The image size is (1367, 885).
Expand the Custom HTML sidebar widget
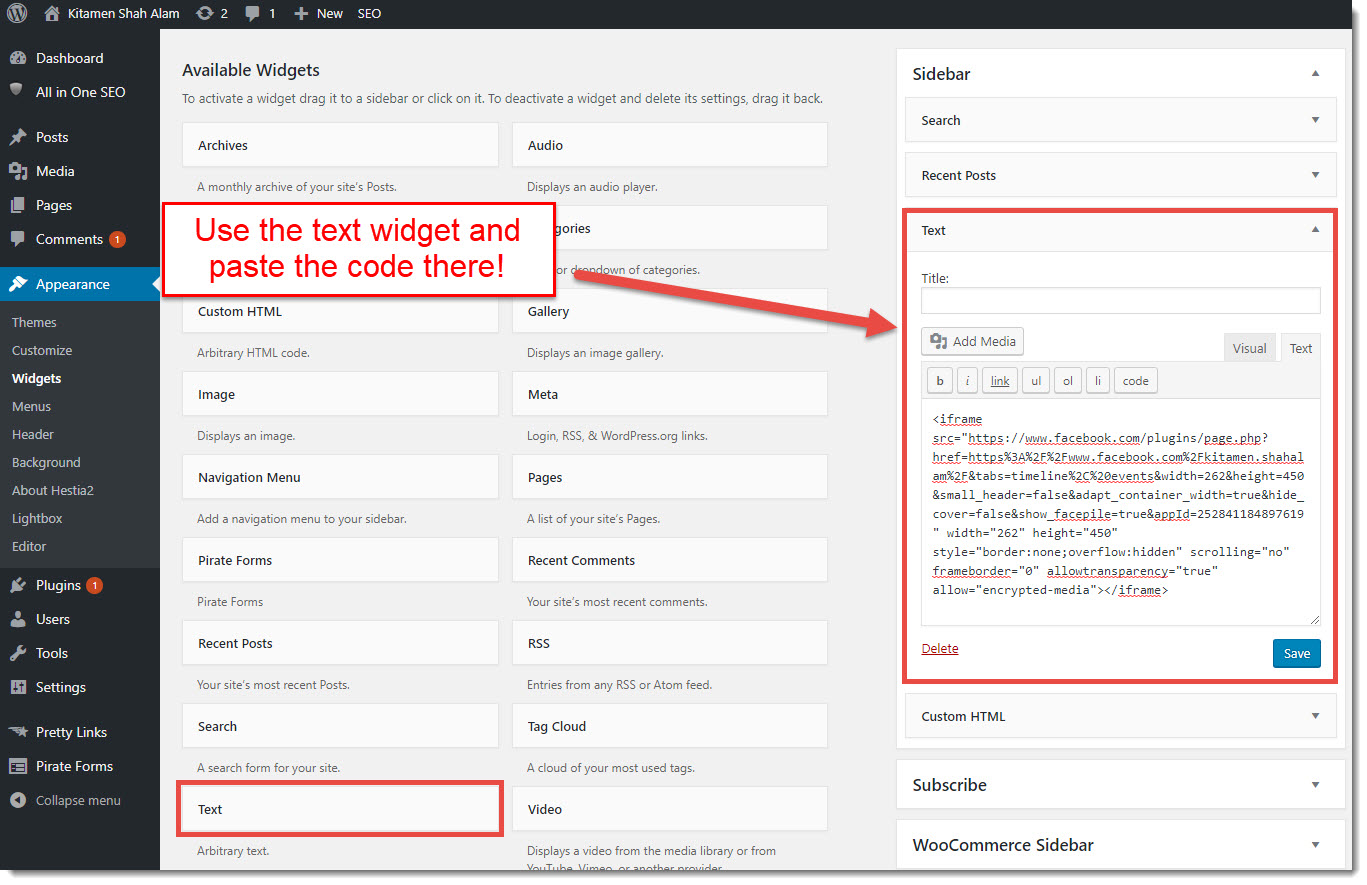[x=1315, y=716]
